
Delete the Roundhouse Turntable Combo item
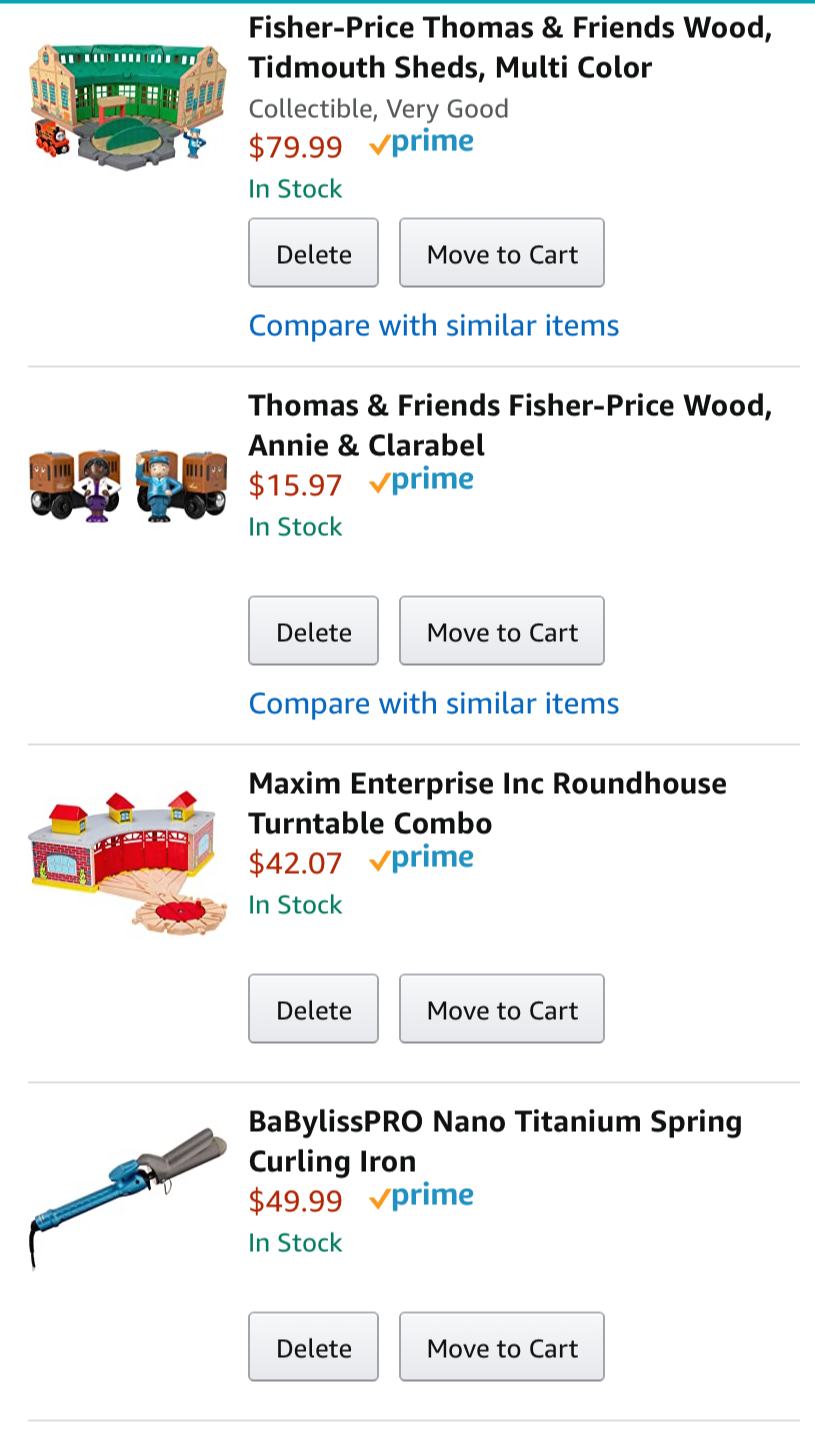(313, 1009)
